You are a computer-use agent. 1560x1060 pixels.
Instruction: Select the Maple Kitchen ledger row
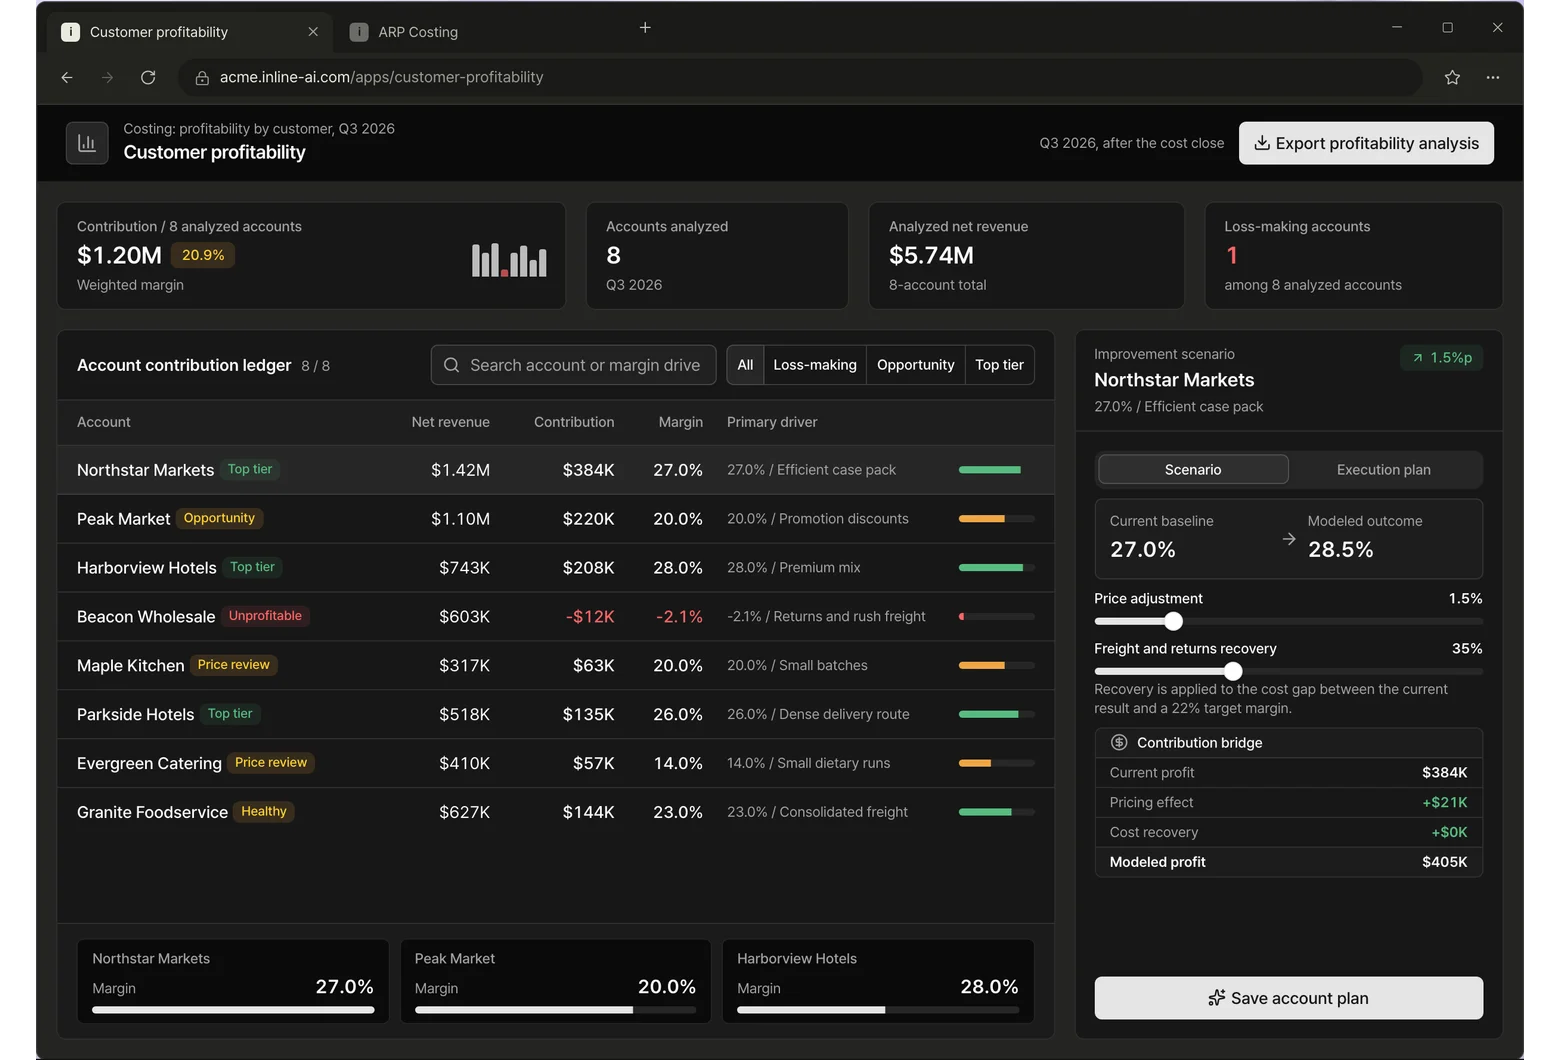(556, 666)
